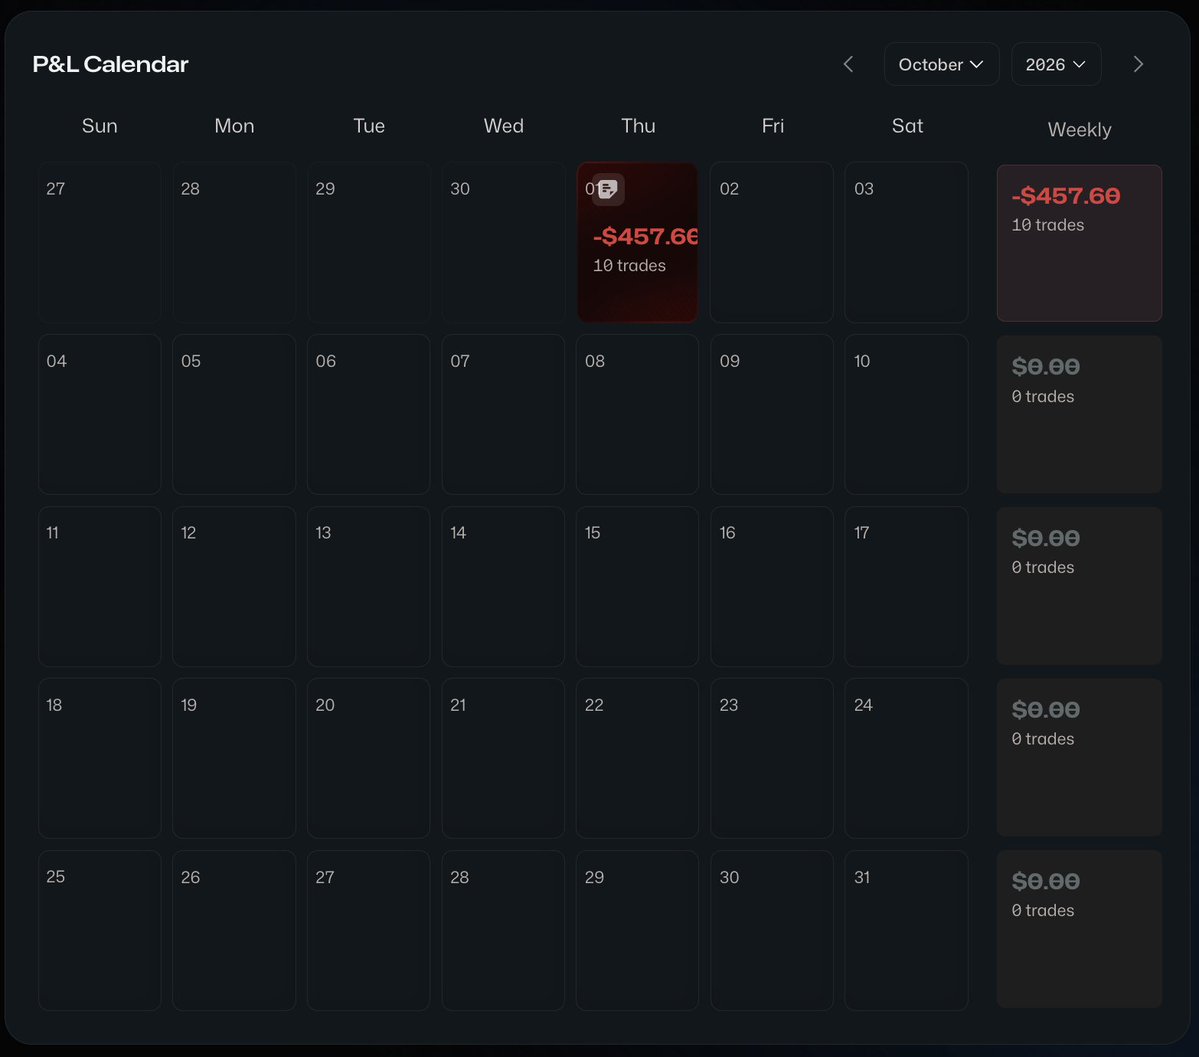Image resolution: width=1199 pixels, height=1057 pixels.
Task: Click the Sat column header
Action: 907,125
